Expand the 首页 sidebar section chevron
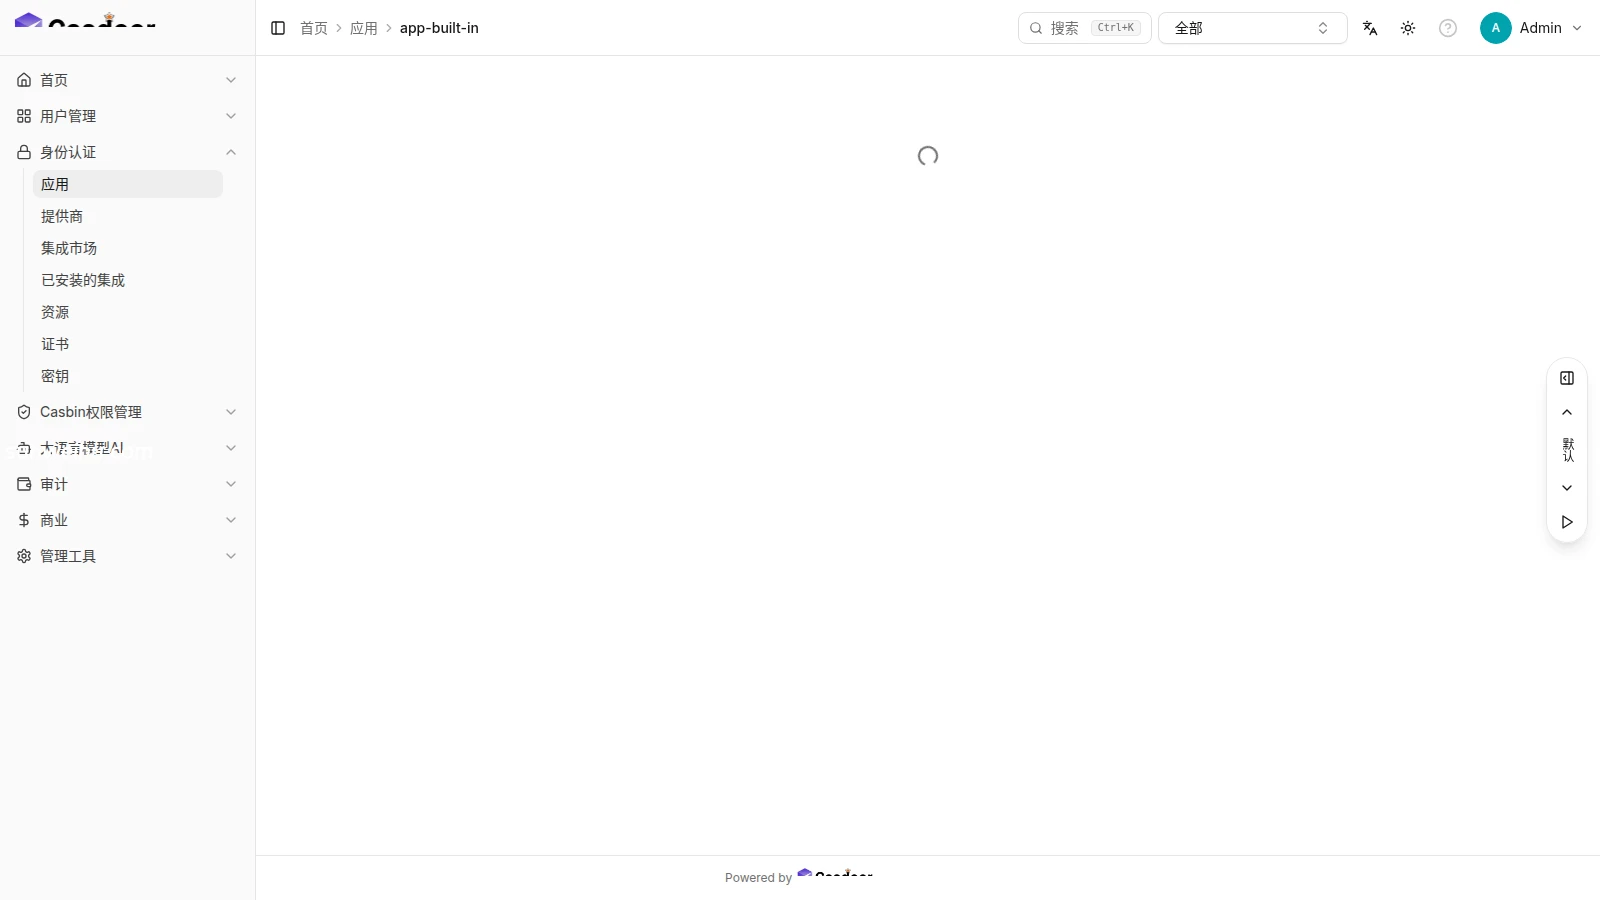The image size is (1600, 900). (x=231, y=80)
